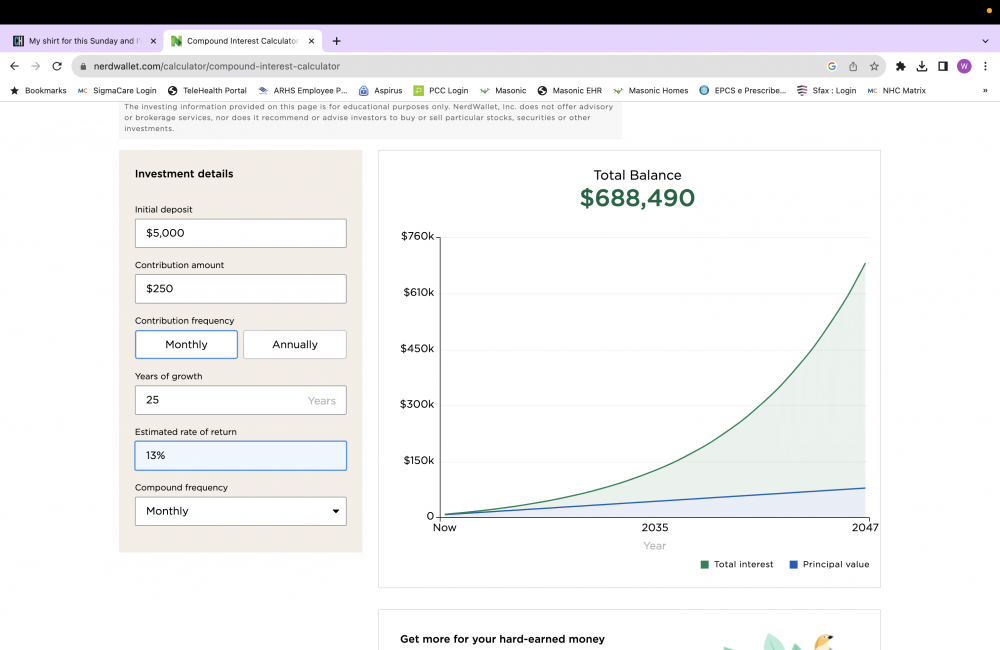Open the TeleHealth Portal bookmark

pos(207,90)
